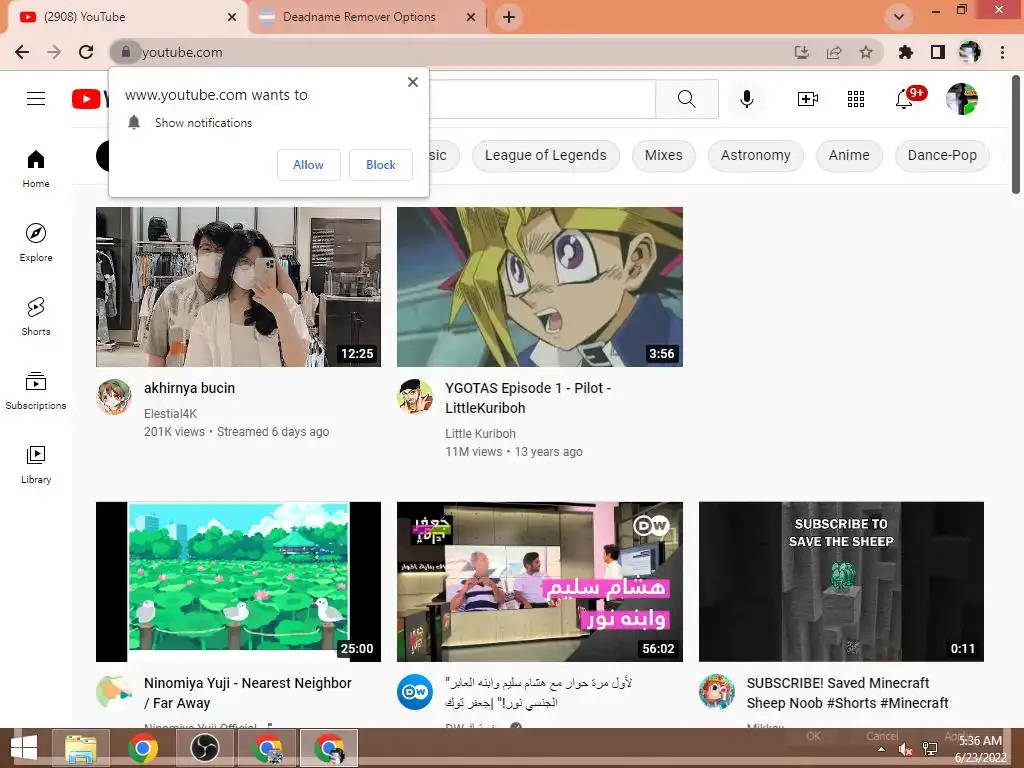Screen dimensions: 1024x768
Task: Open the DW Arabic 56:02 video thumbnail
Action: pos(540,581)
